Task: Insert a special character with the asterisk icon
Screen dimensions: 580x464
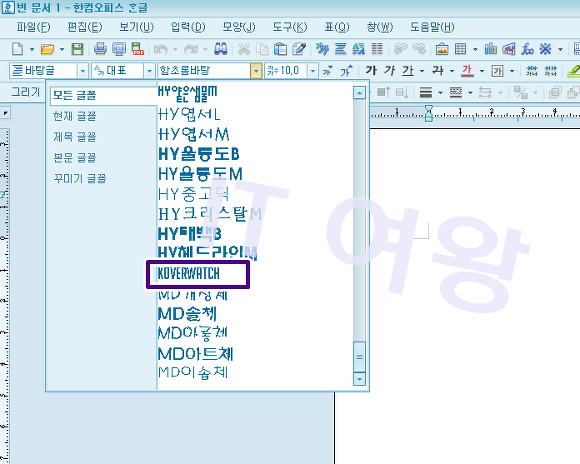Action: click(546, 49)
